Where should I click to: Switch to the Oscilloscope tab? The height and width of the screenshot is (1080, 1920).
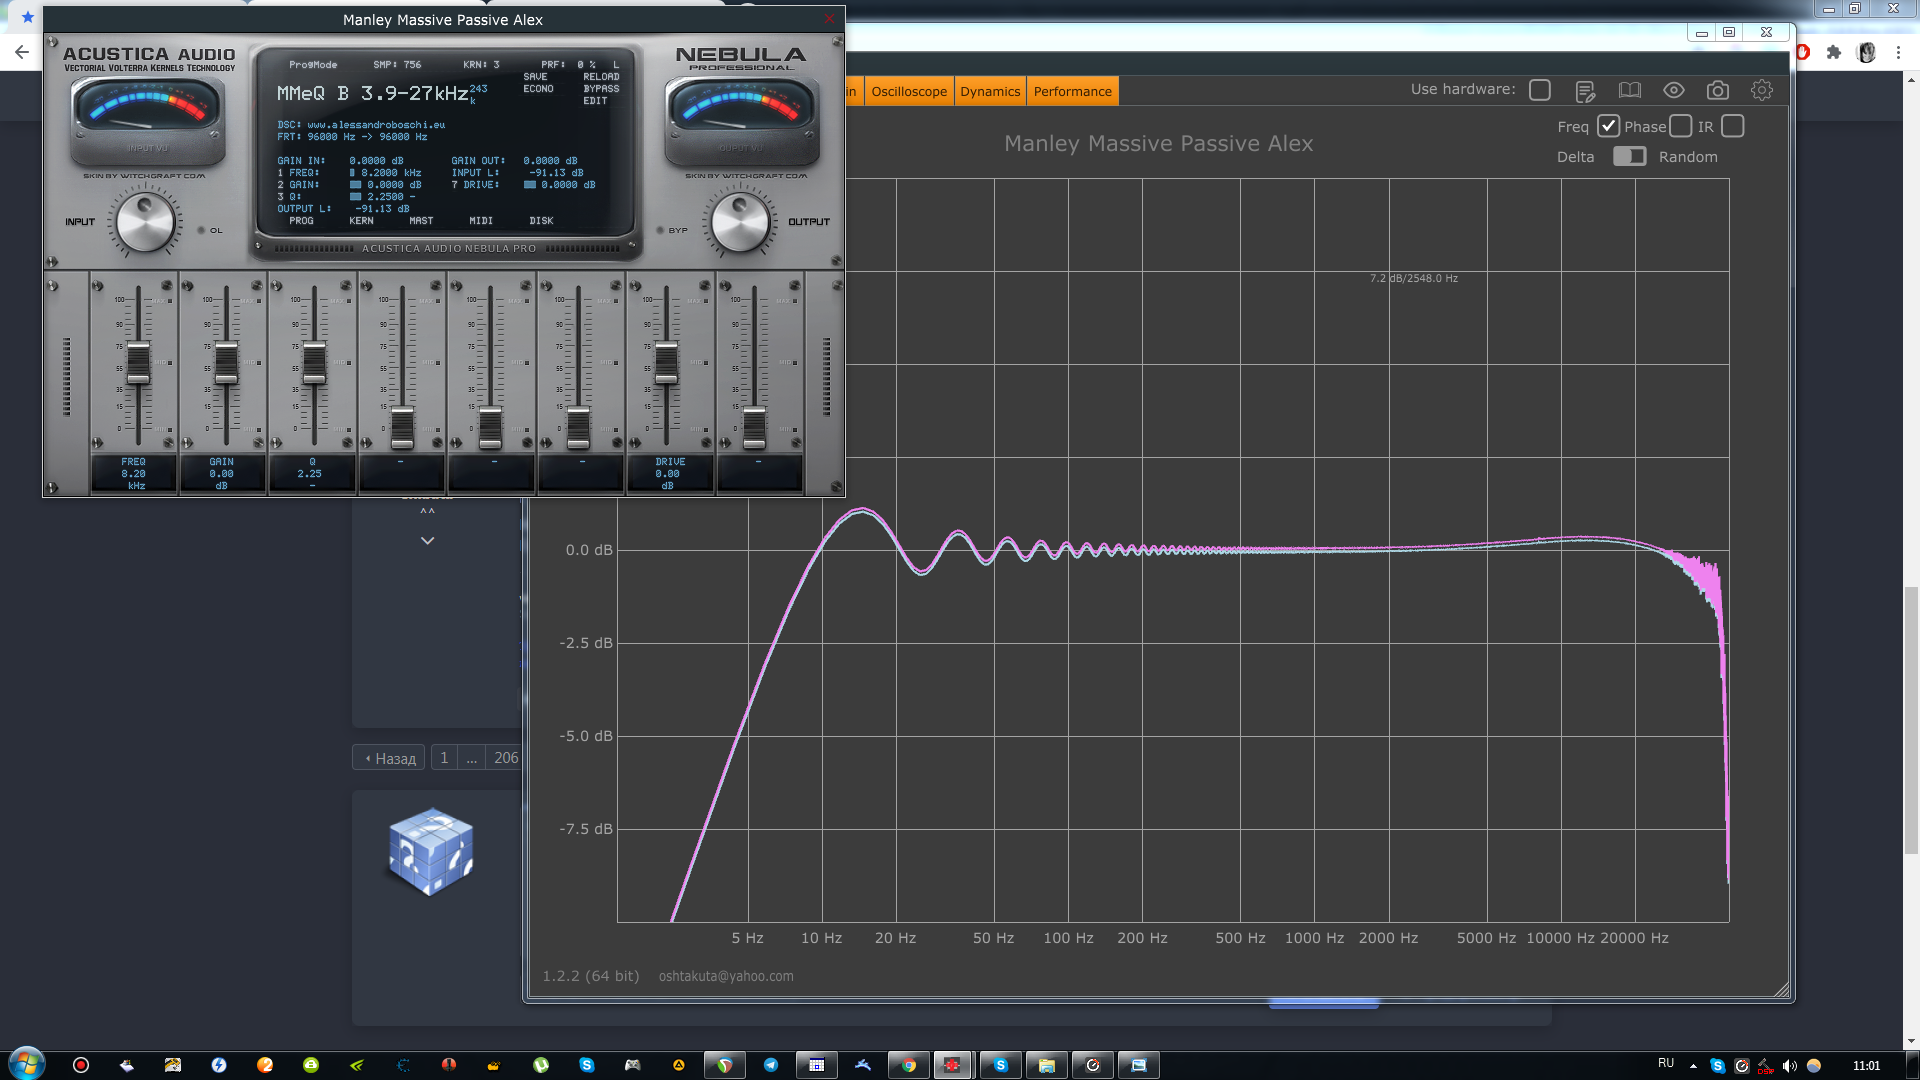coord(909,91)
